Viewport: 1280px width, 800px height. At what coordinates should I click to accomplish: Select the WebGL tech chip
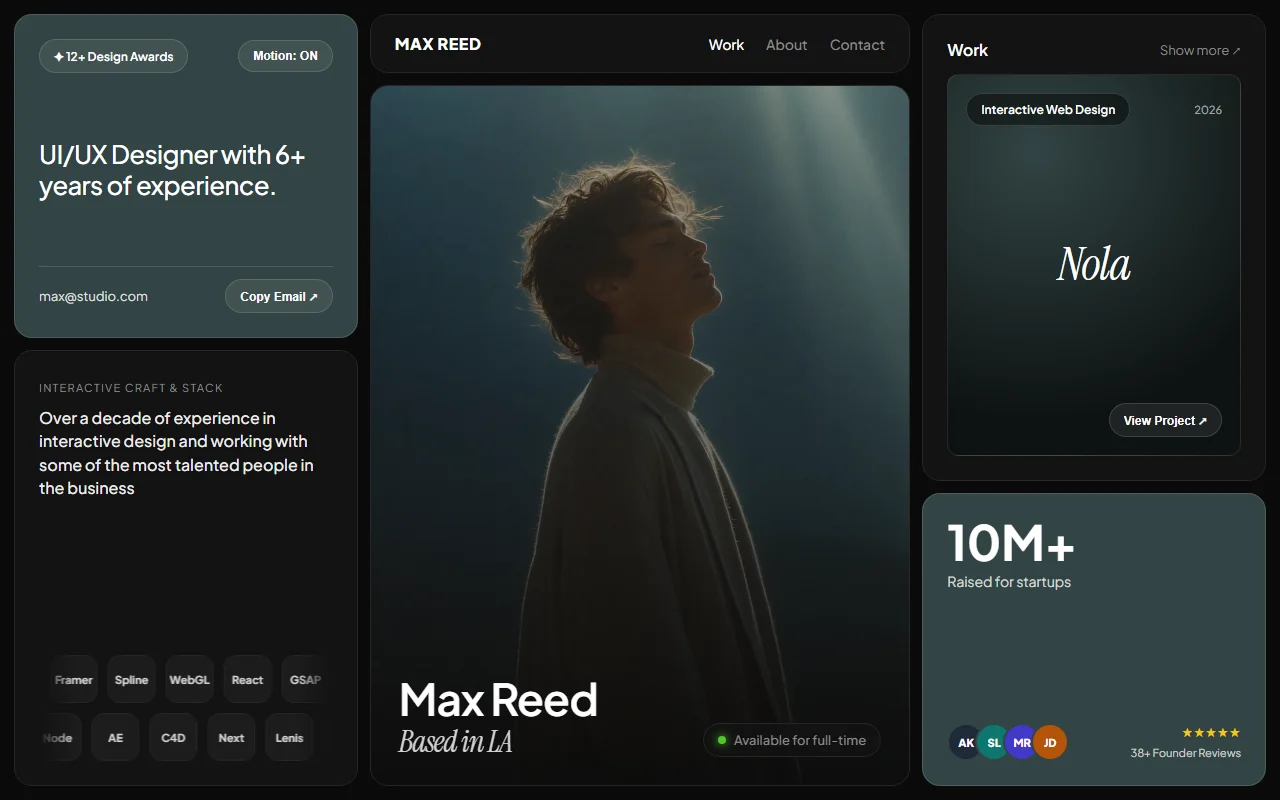coord(189,680)
